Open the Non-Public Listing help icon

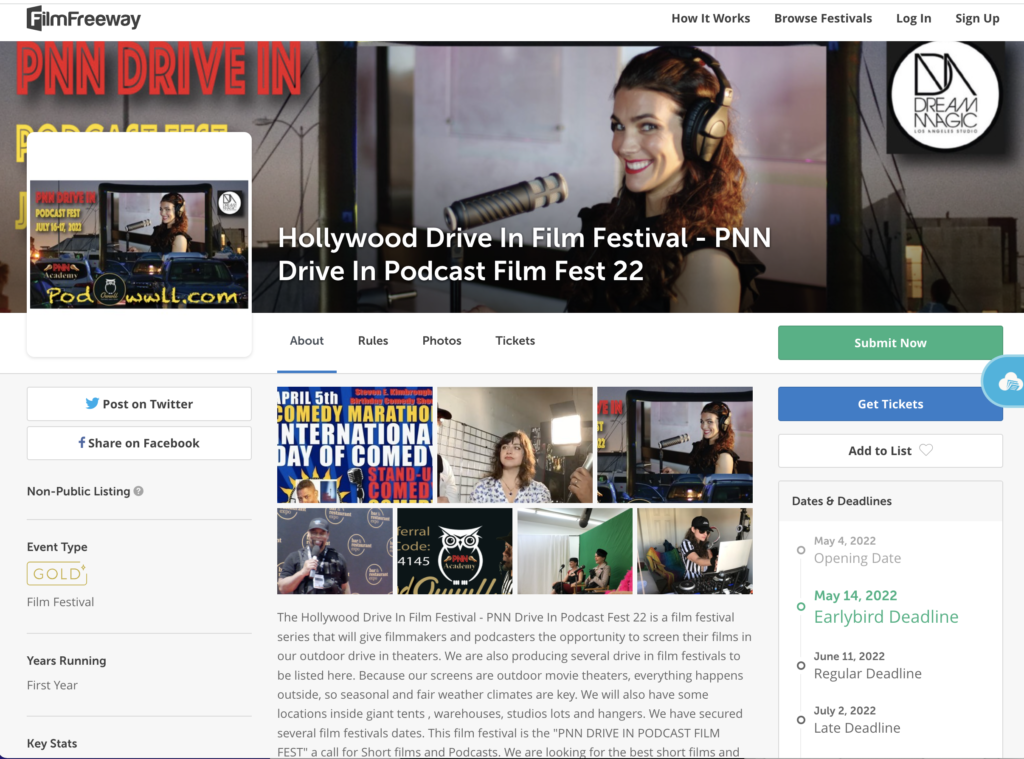click(138, 491)
